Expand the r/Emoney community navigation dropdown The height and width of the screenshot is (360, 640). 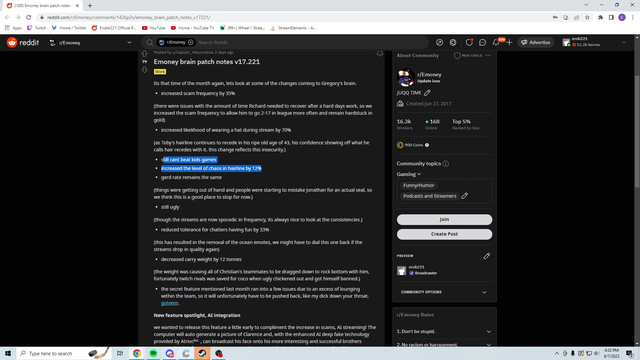coord(129,42)
